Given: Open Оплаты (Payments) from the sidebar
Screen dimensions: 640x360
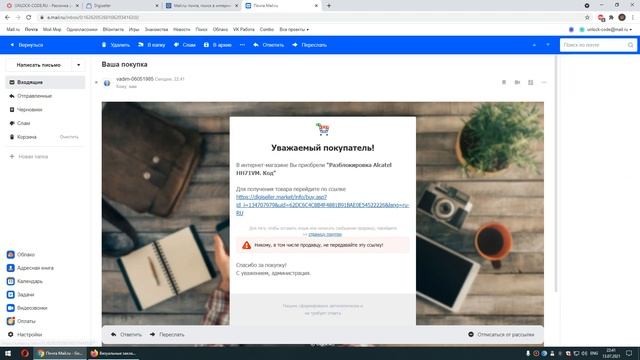Looking at the screenshot, I should pyautogui.click(x=21, y=321).
